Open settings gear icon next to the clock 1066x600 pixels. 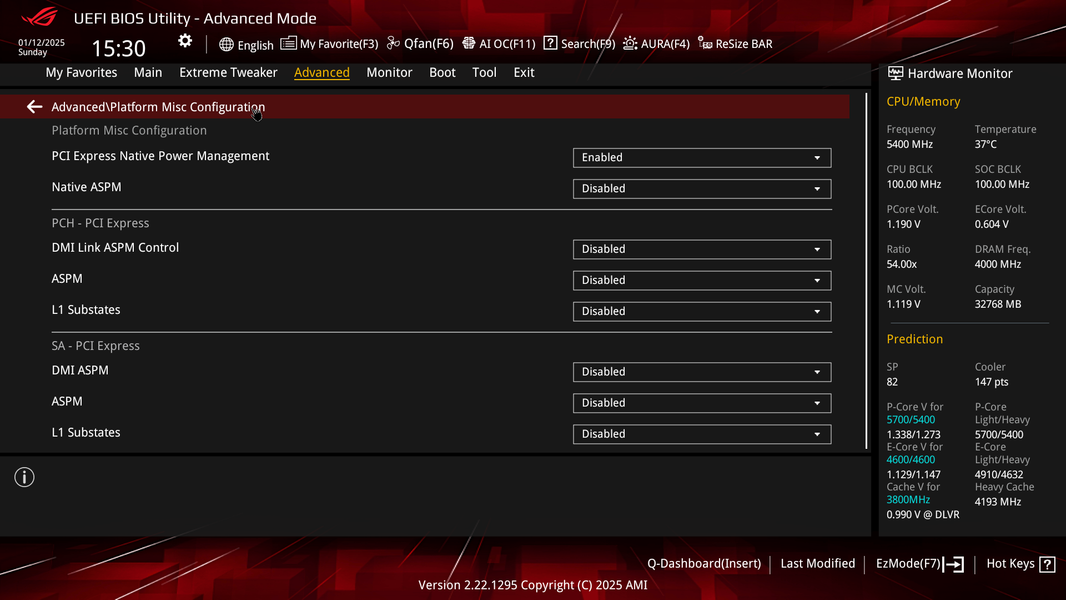pyautogui.click(x=185, y=41)
